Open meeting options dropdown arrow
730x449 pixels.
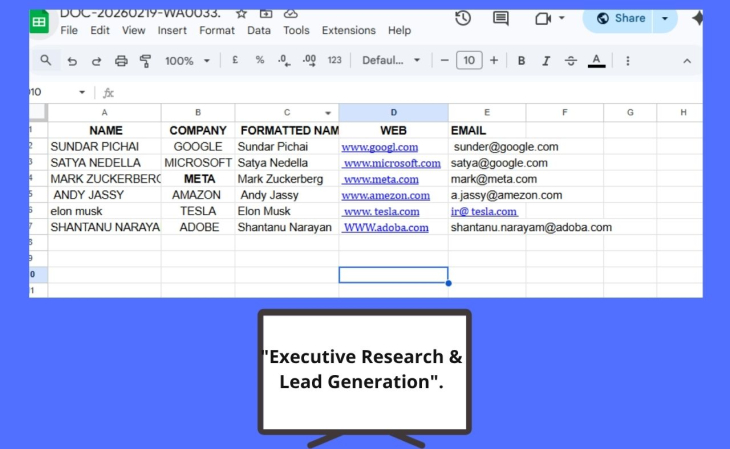562,18
